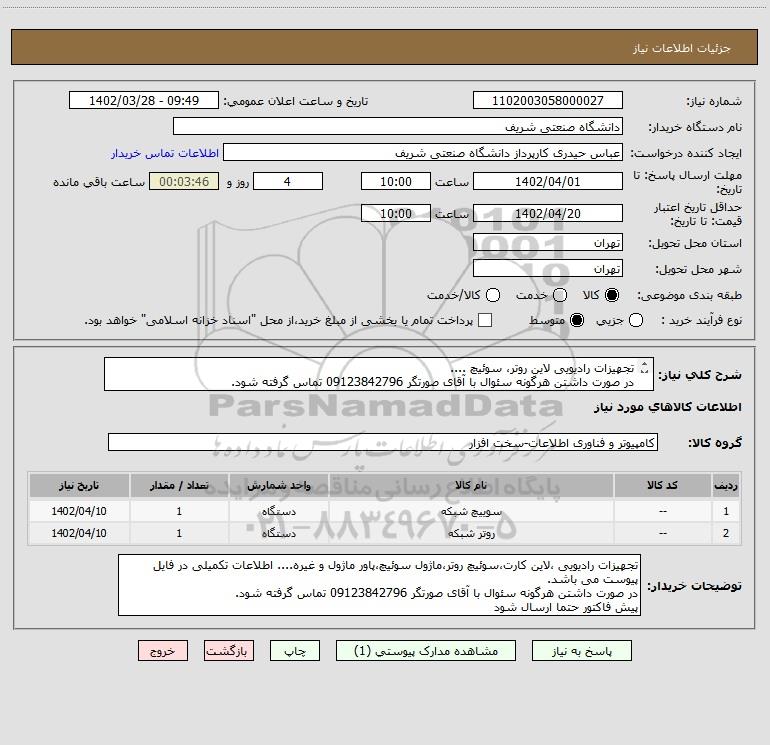The image size is (770, 745).
Task: Click the 'نام کالا' column header
Action: point(471,485)
